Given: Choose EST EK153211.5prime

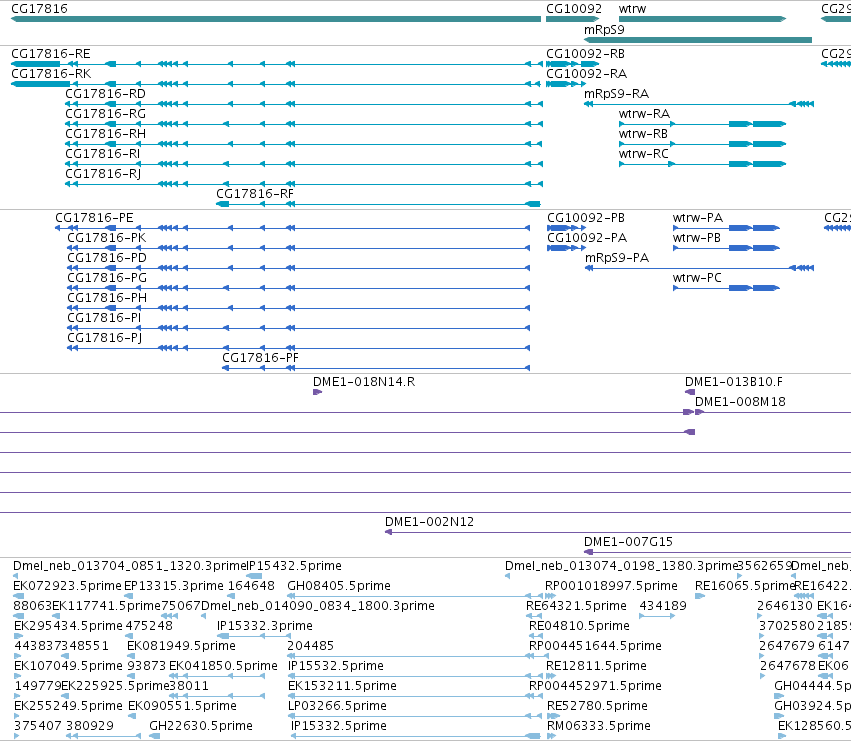Looking at the screenshot, I should click(342, 686).
